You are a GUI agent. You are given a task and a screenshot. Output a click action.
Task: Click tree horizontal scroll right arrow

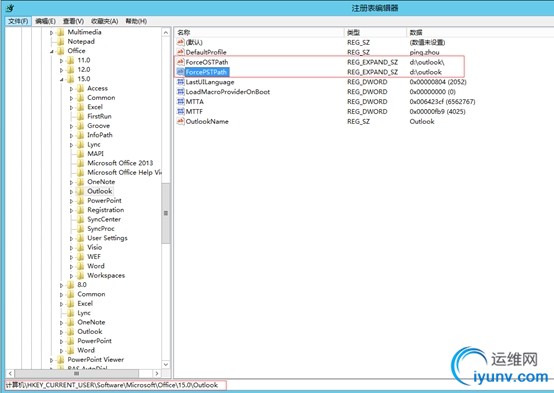(157, 373)
